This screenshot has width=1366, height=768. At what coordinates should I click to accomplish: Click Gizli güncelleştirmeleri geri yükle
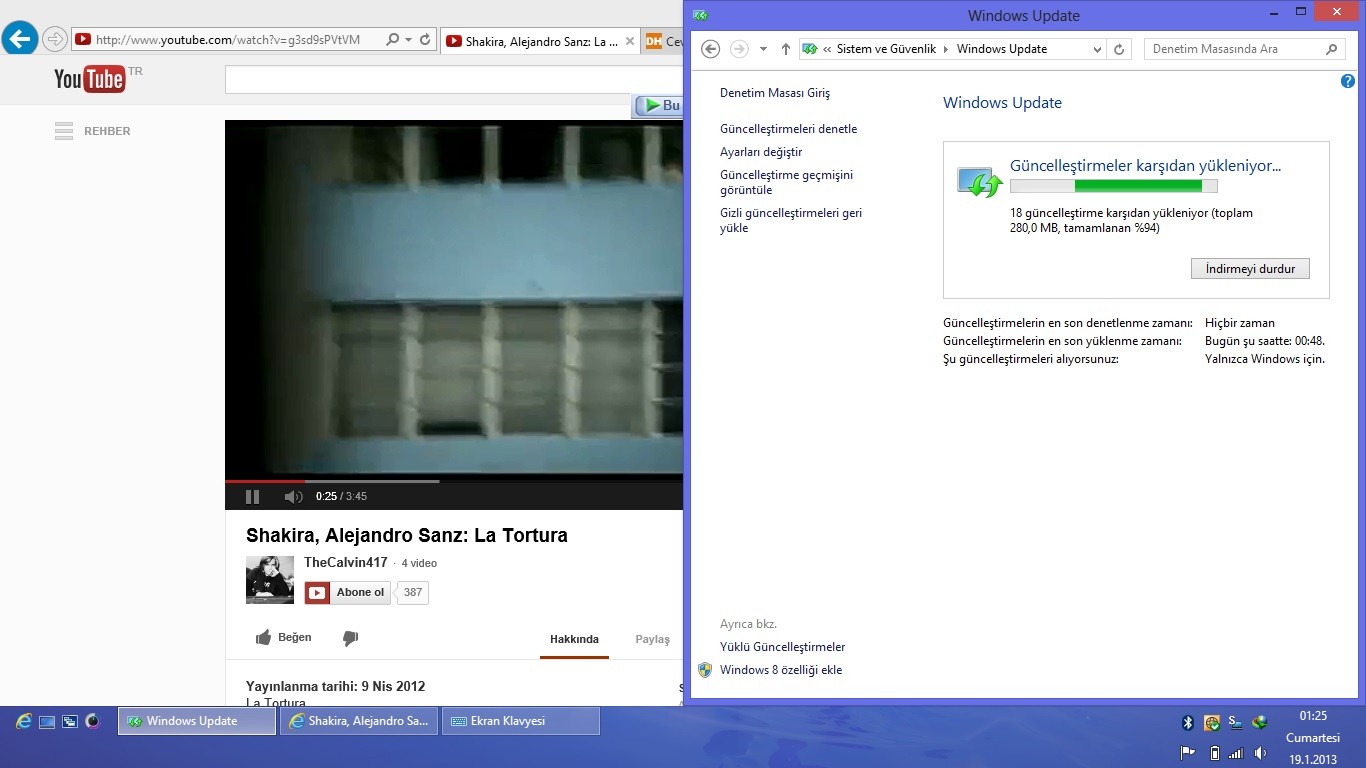point(791,220)
